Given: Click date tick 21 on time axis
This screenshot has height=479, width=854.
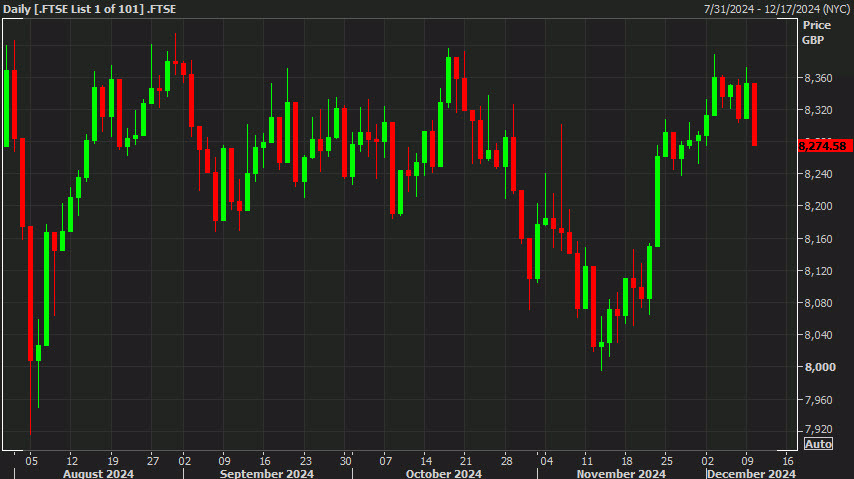Looking at the screenshot, I should [465, 461].
